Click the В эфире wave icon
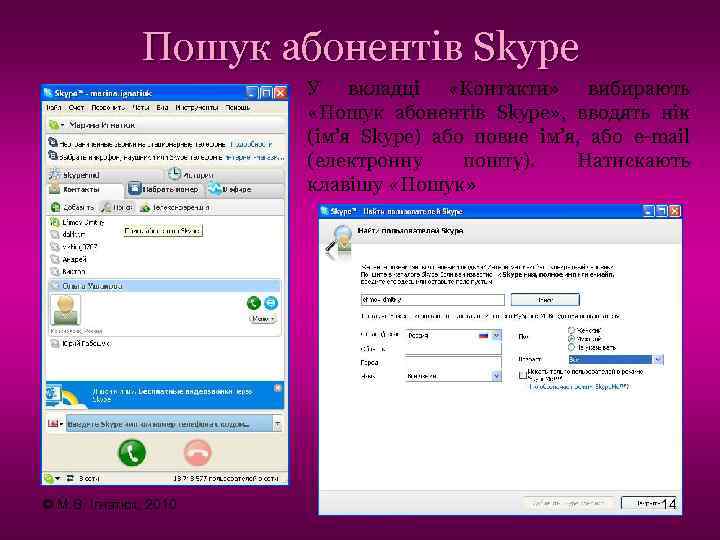 click(x=214, y=189)
